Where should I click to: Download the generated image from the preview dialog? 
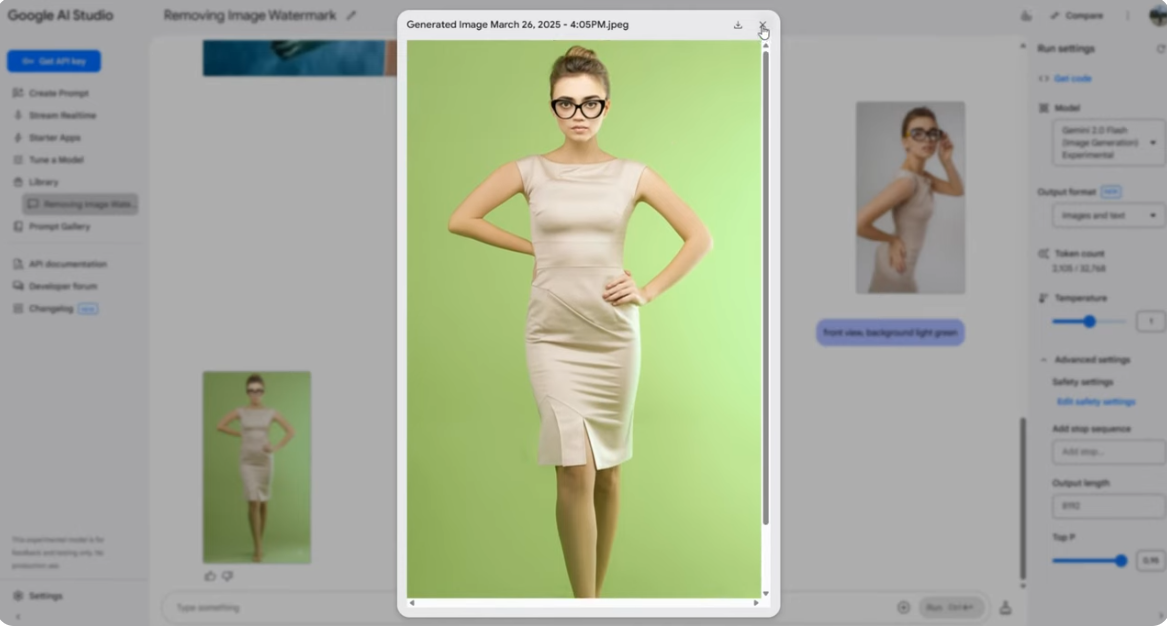coord(738,25)
